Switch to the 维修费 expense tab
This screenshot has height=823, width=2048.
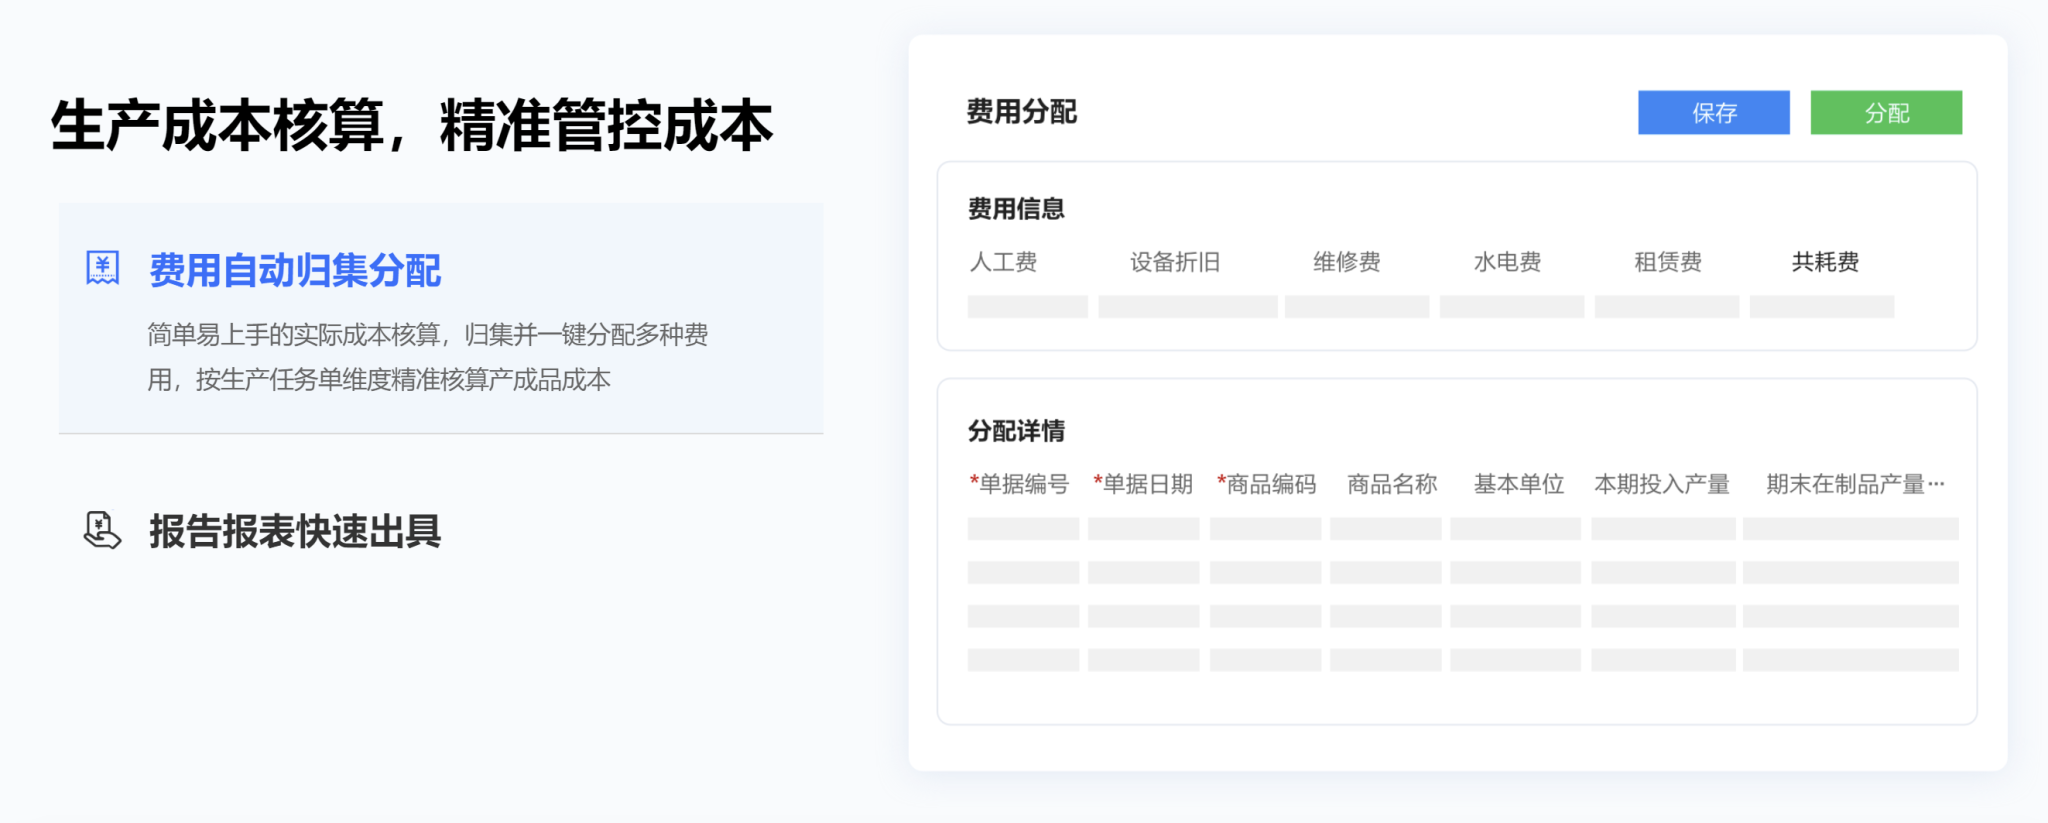1346,262
